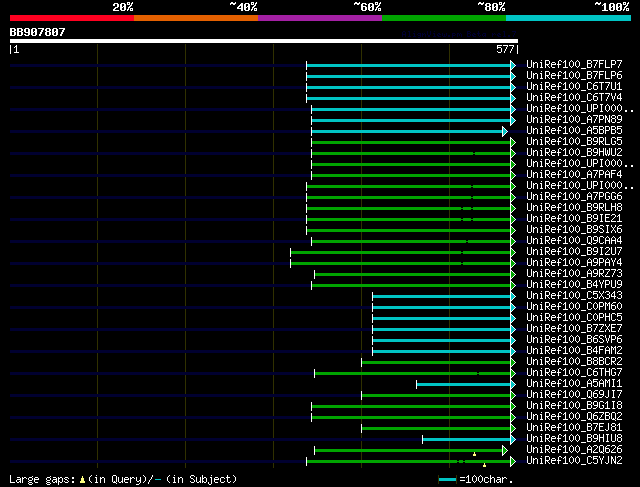Click the UniRef100_A7PGG6 text
This screenshot has width=640, height=487.
[574, 197]
